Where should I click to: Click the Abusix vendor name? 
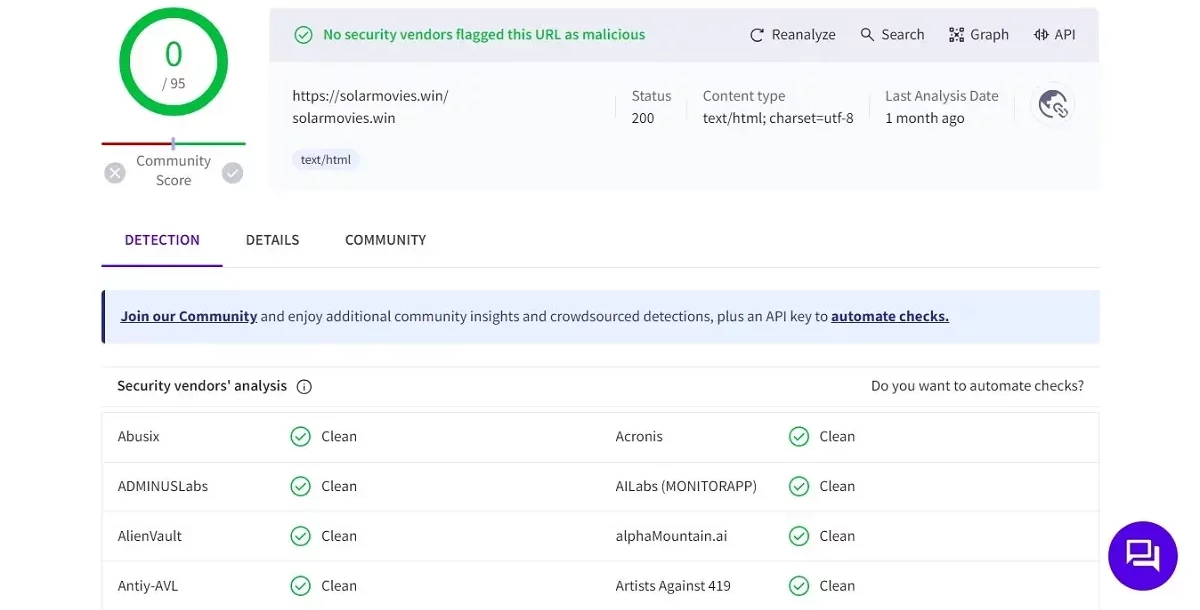pos(139,436)
